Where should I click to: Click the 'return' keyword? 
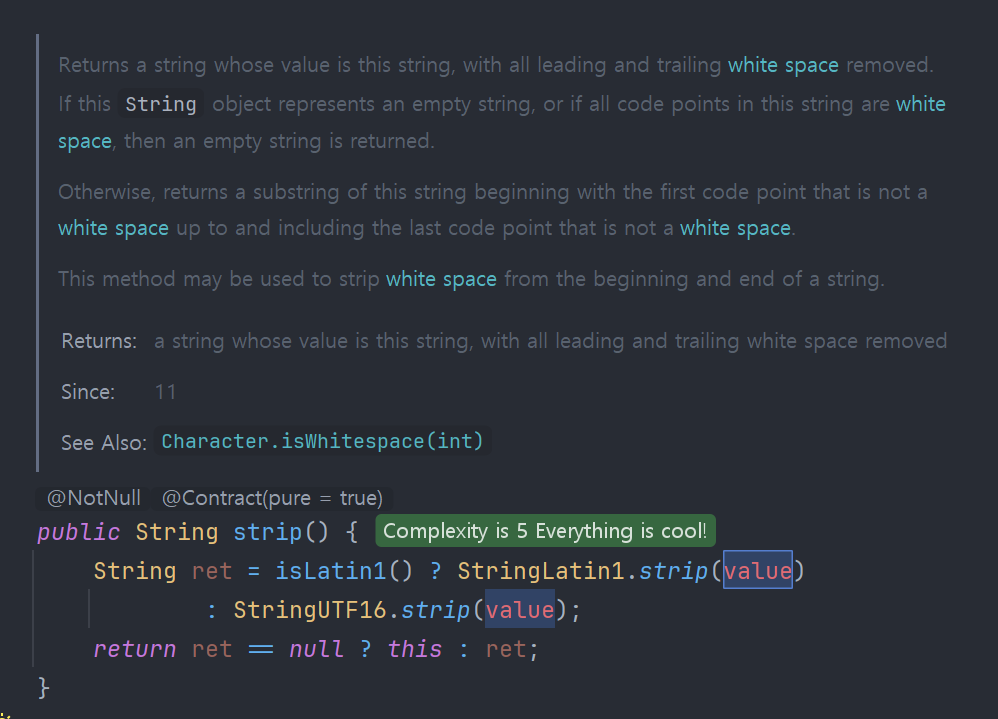134,649
